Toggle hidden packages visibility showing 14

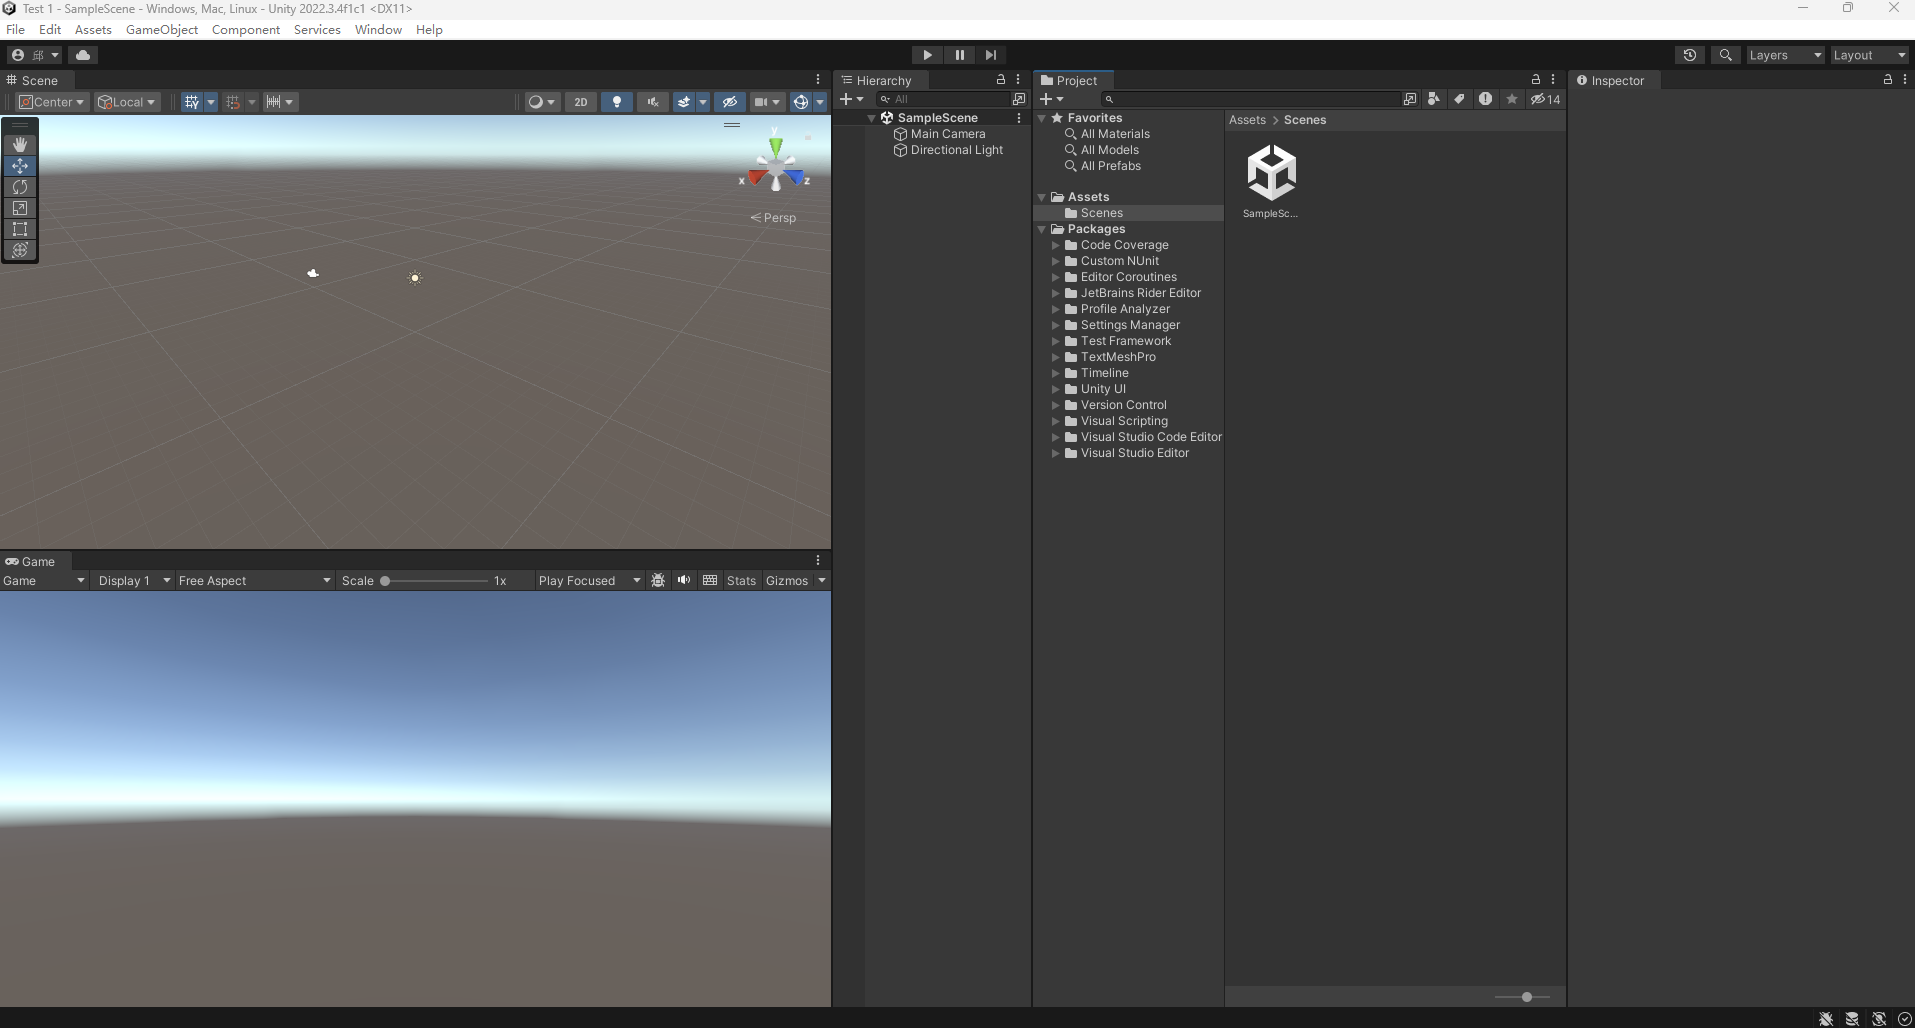1545,99
